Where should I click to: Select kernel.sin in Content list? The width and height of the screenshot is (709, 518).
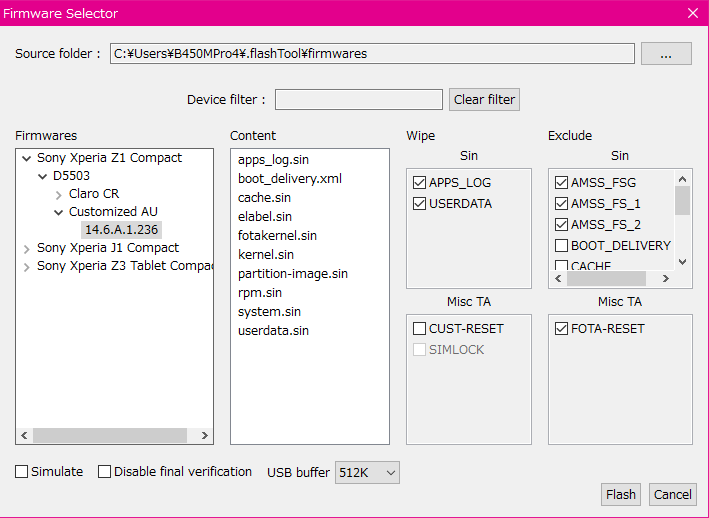click(266, 254)
